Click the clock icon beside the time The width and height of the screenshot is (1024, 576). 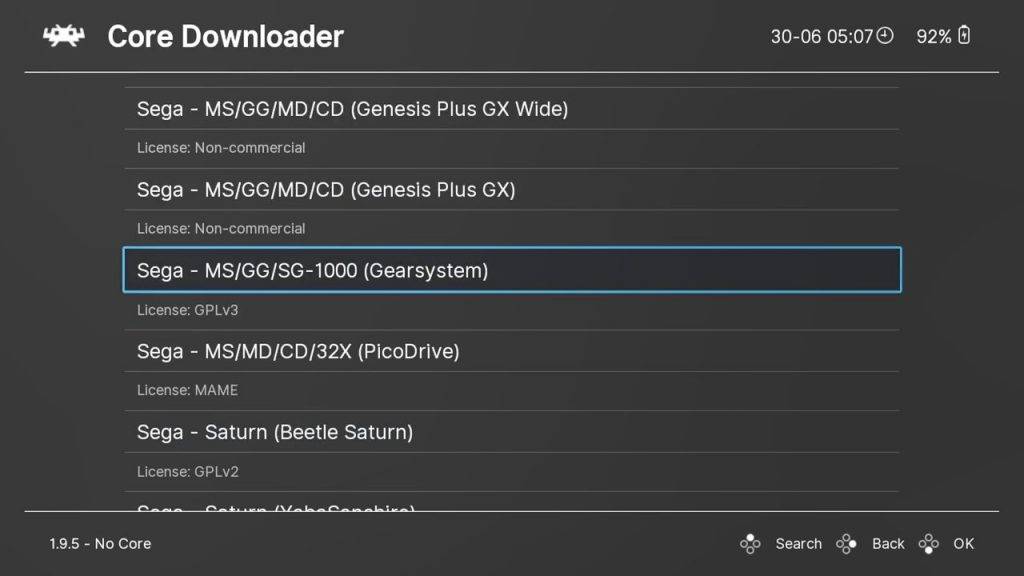[x=885, y=36]
